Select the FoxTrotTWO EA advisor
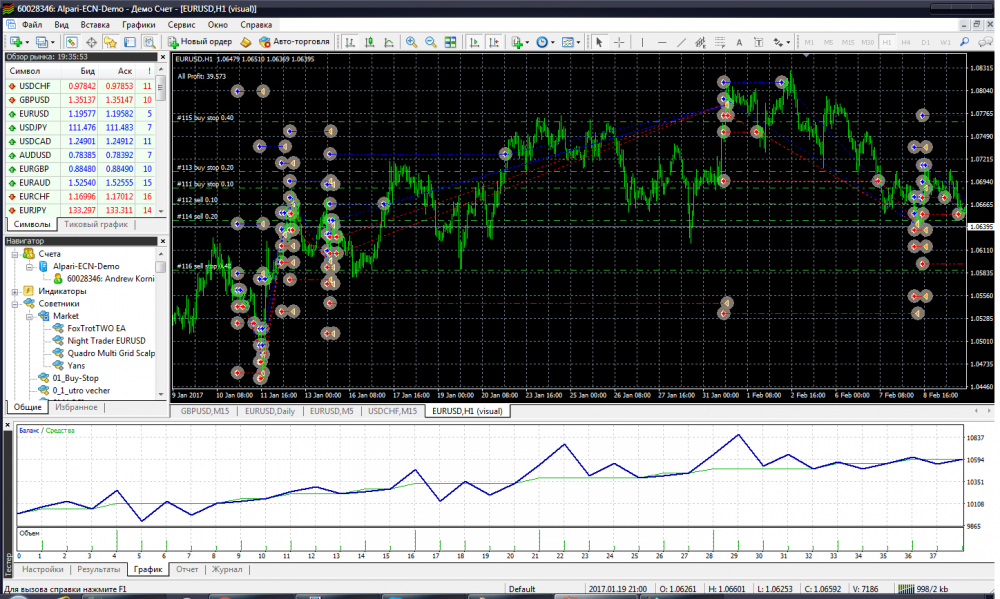This screenshot has height=599, width=1000. pos(96,329)
